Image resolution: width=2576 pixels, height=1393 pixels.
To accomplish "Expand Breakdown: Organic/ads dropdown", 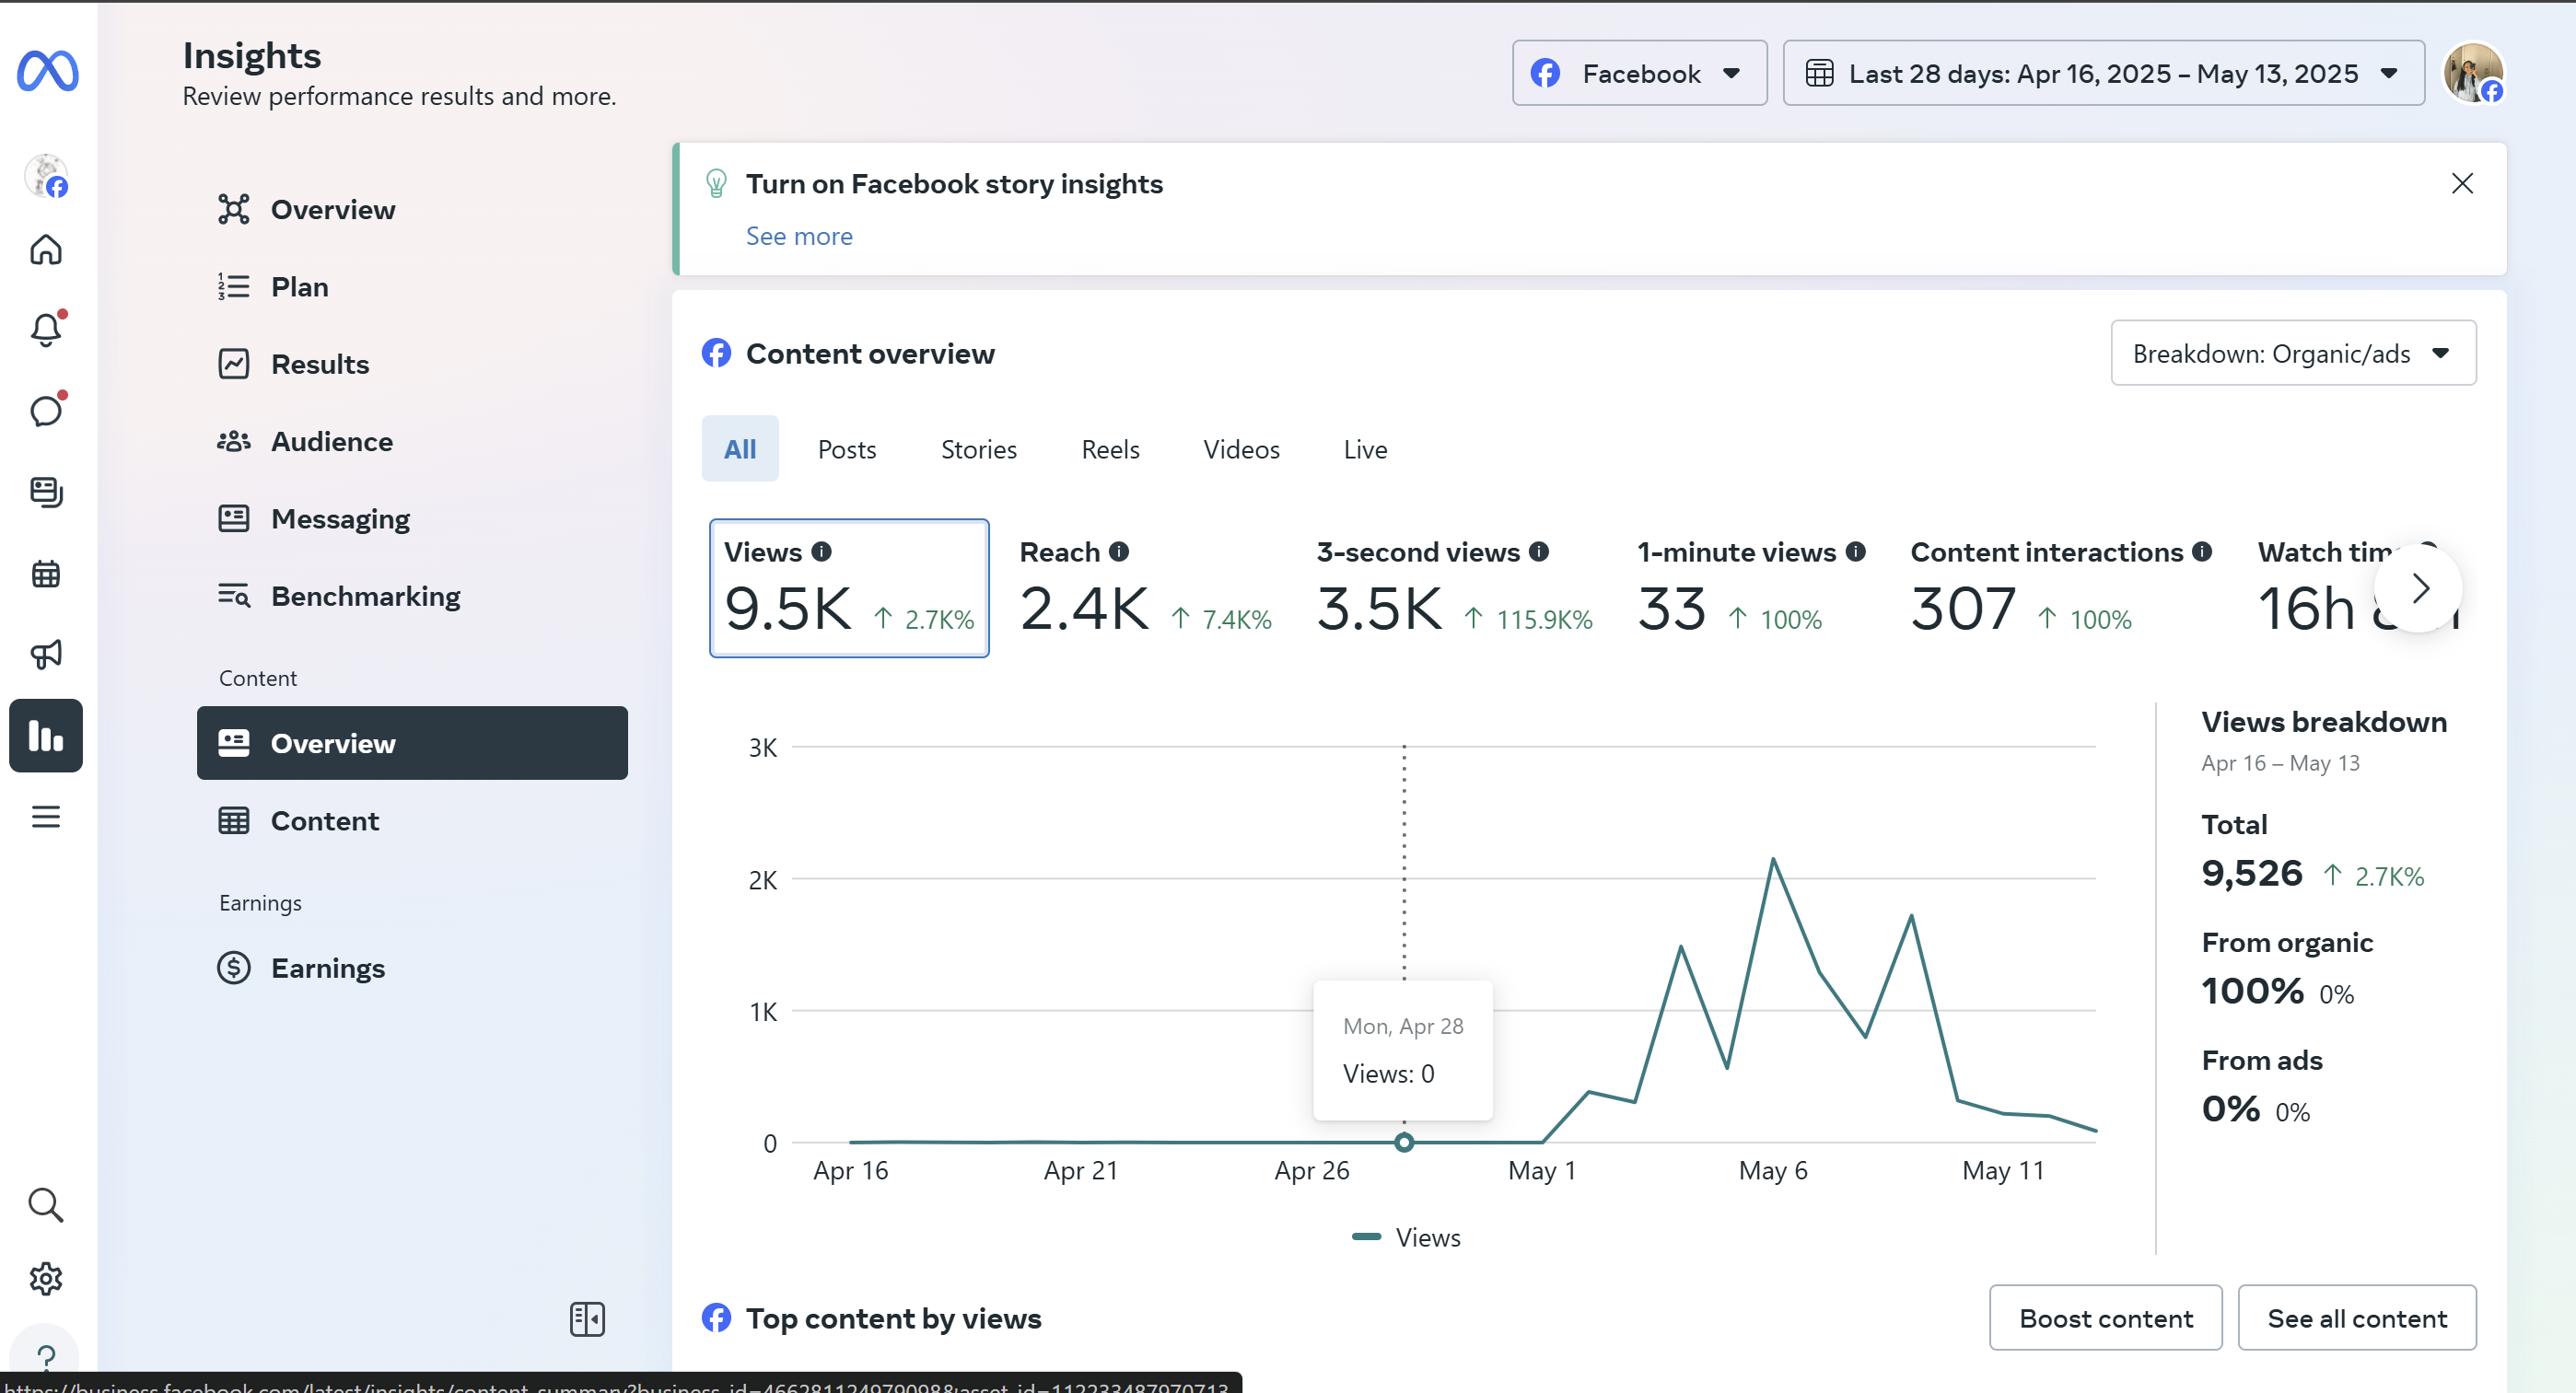I will (2292, 353).
